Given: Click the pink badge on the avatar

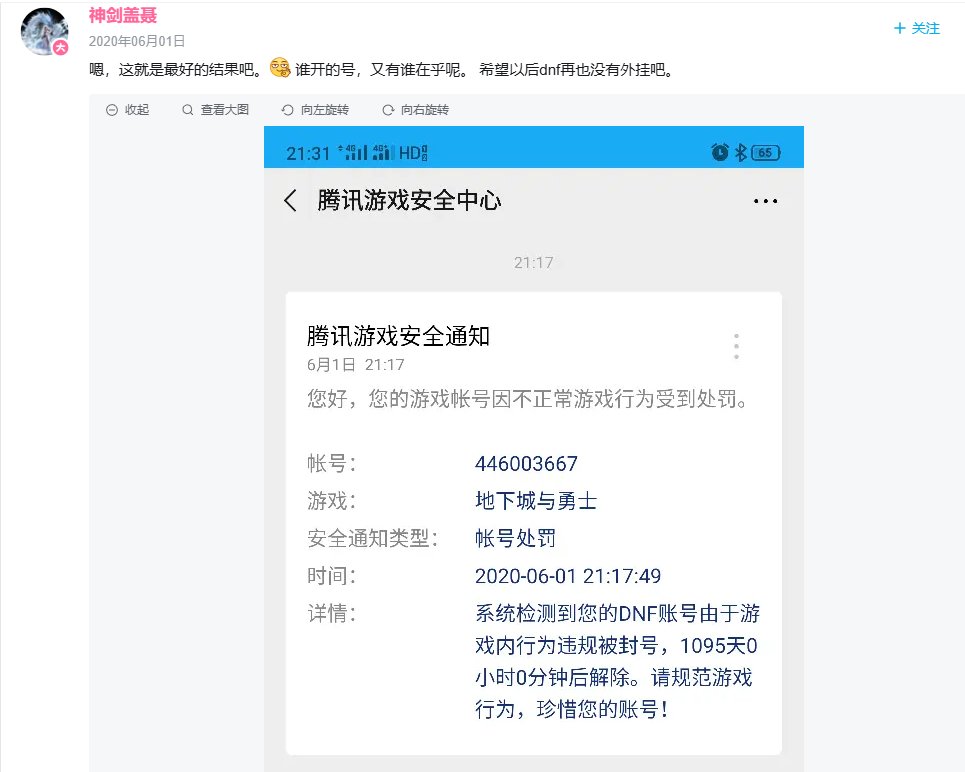Looking at the screenshot, I should pos(60,47).
